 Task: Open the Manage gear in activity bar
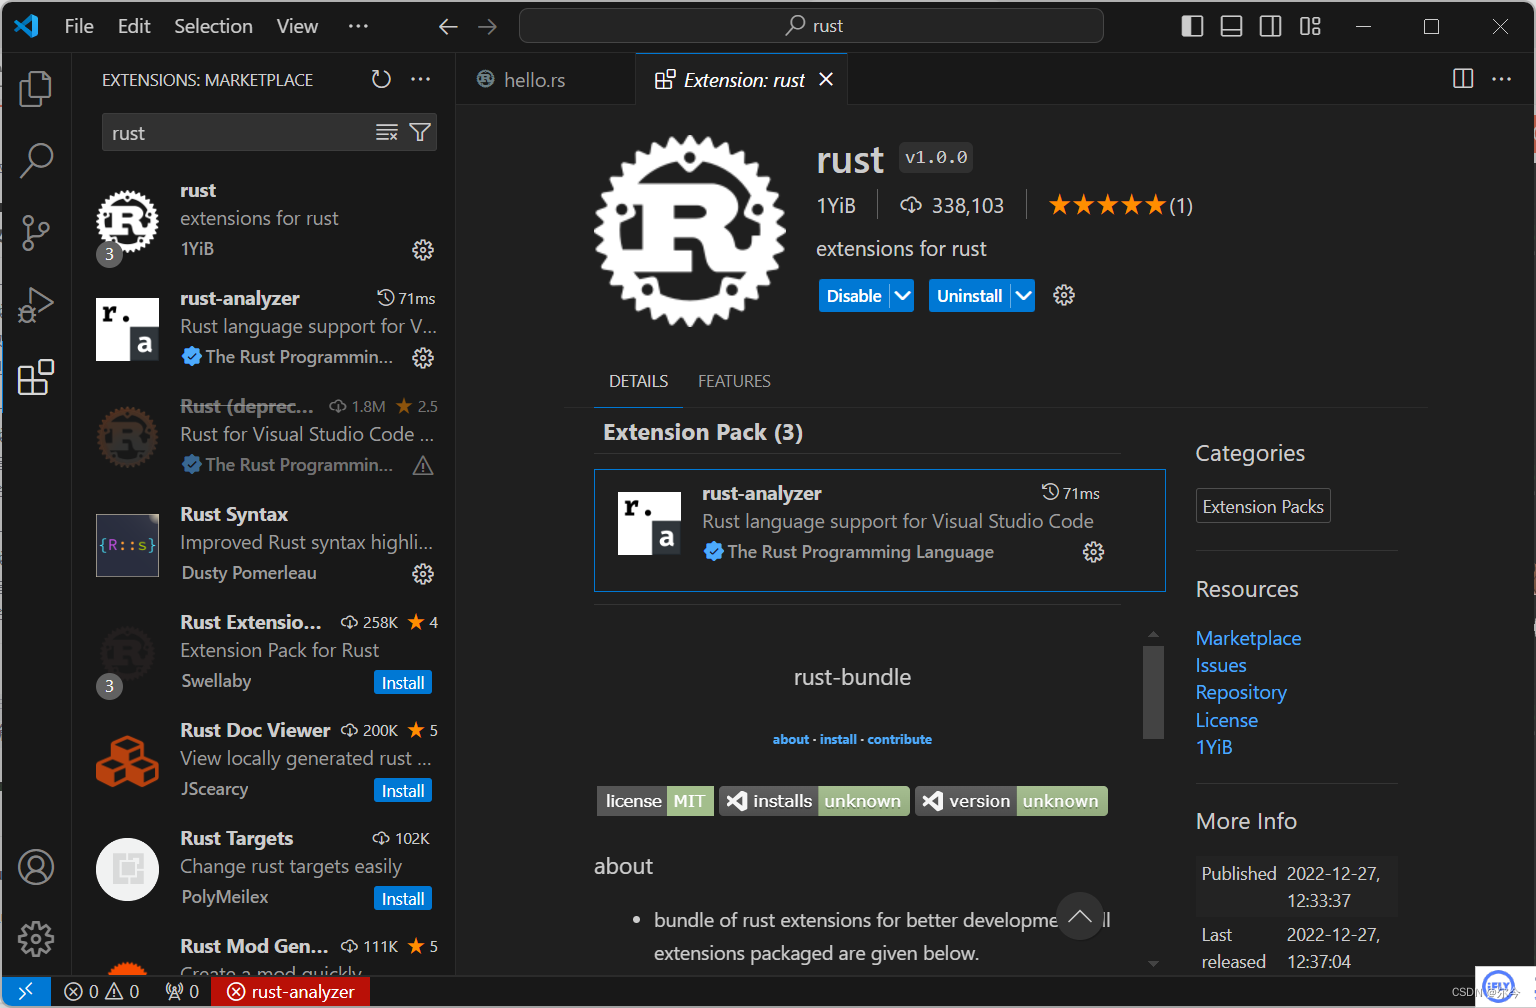[36, 939]
